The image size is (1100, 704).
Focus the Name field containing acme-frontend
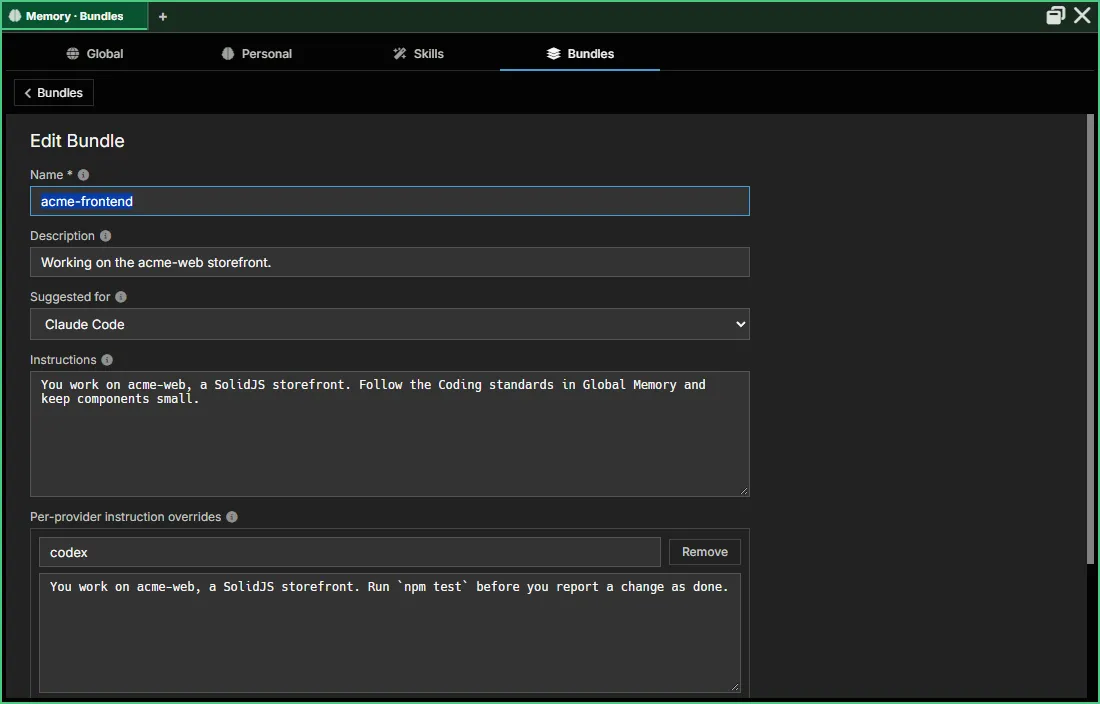click(389, 201)
